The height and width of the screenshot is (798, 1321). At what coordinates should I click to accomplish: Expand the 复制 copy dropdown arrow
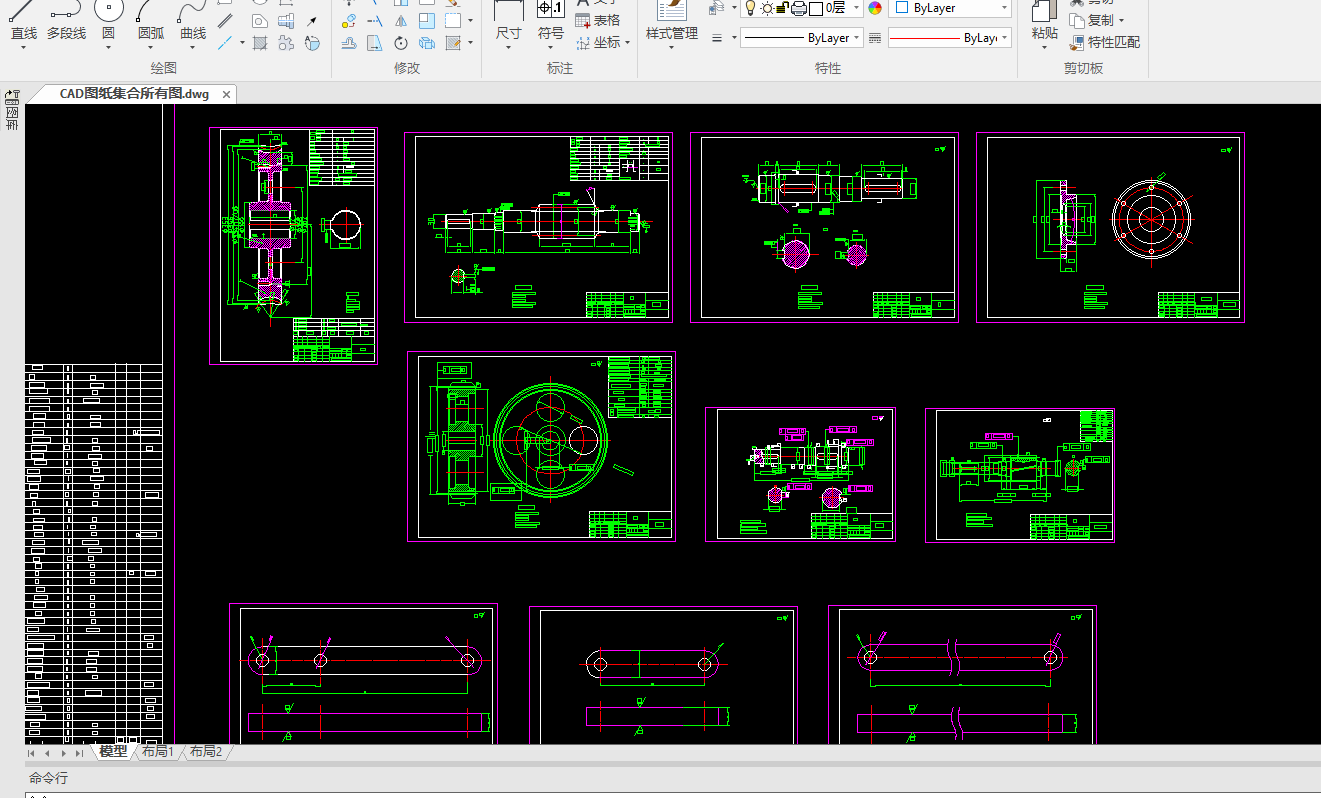click(x=1121, y=20)
